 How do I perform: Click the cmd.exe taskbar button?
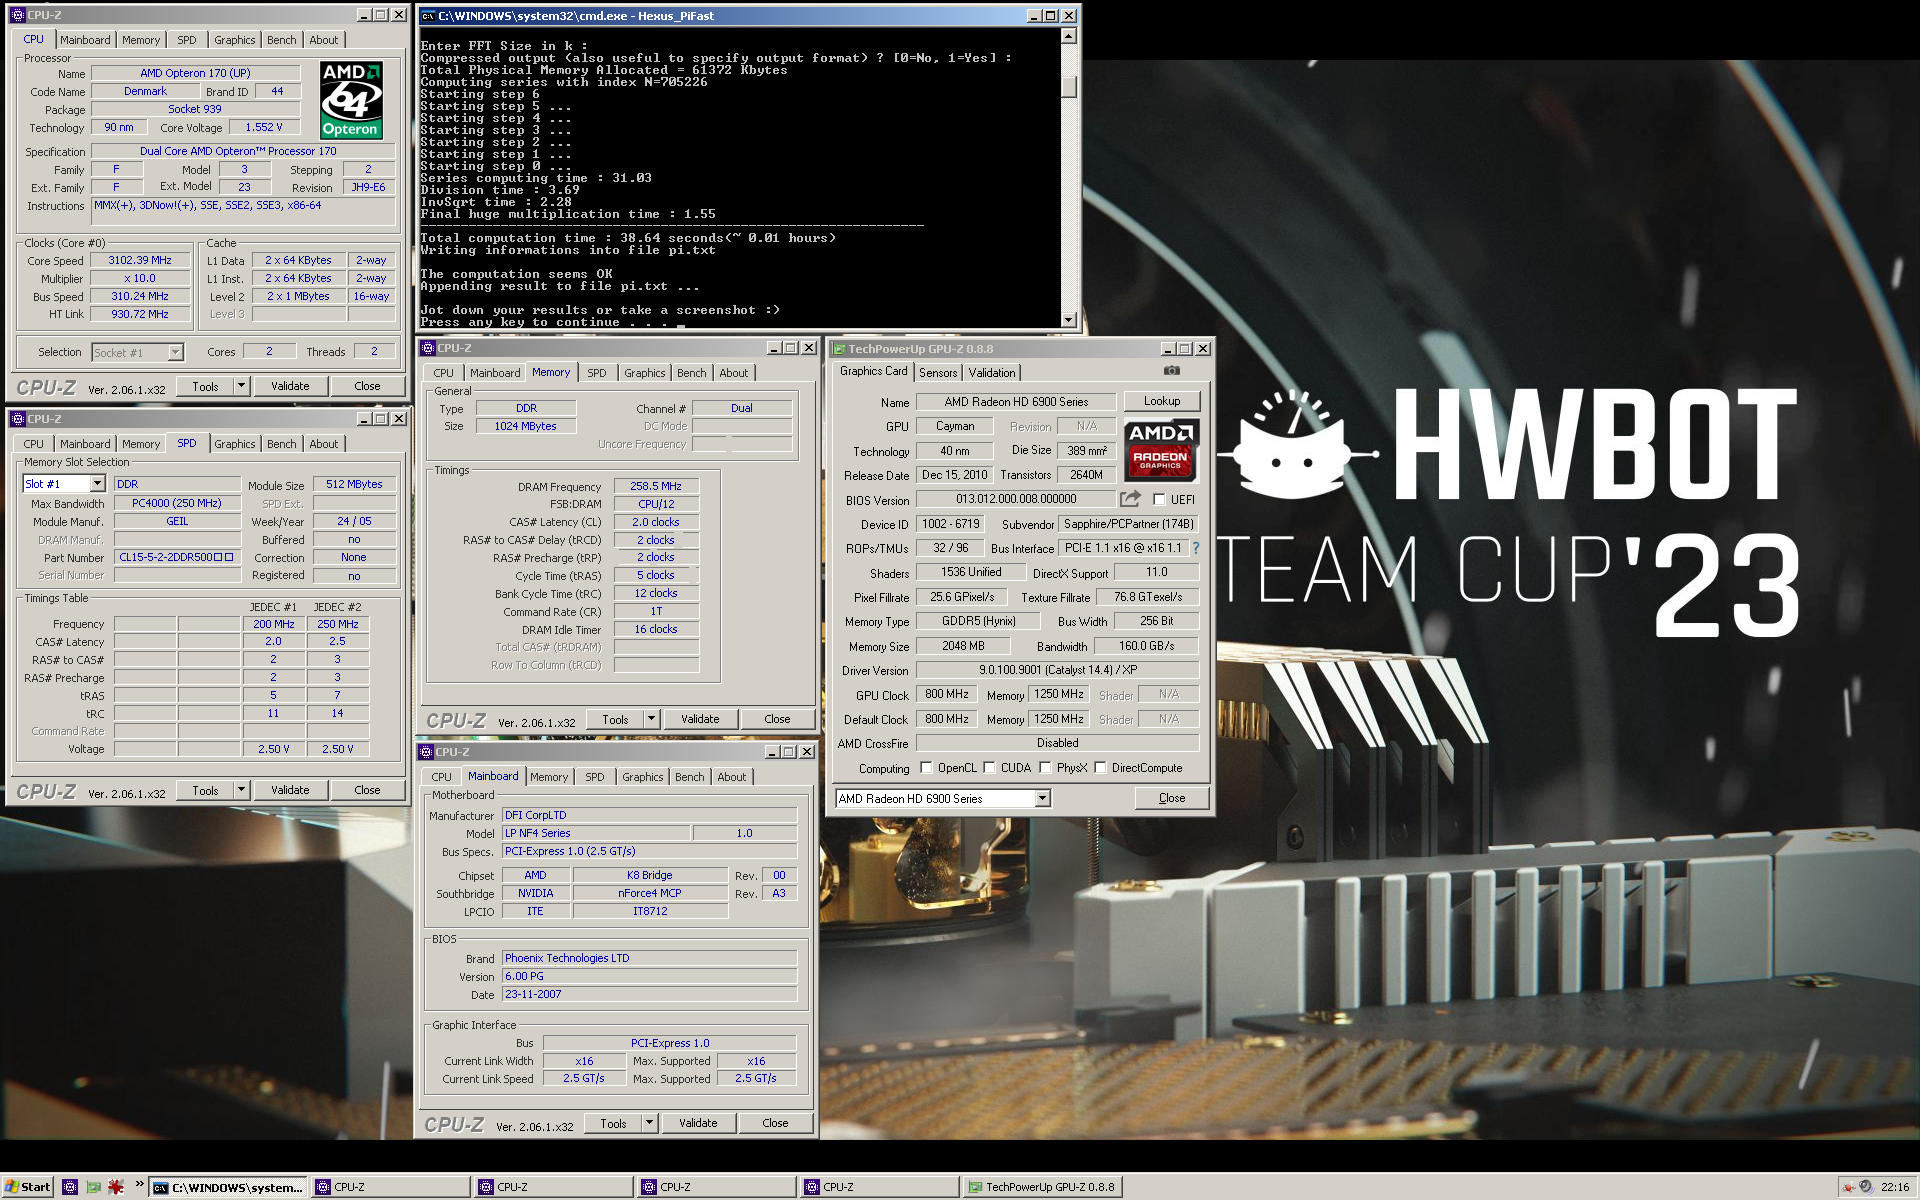(x=228, y=1187)
